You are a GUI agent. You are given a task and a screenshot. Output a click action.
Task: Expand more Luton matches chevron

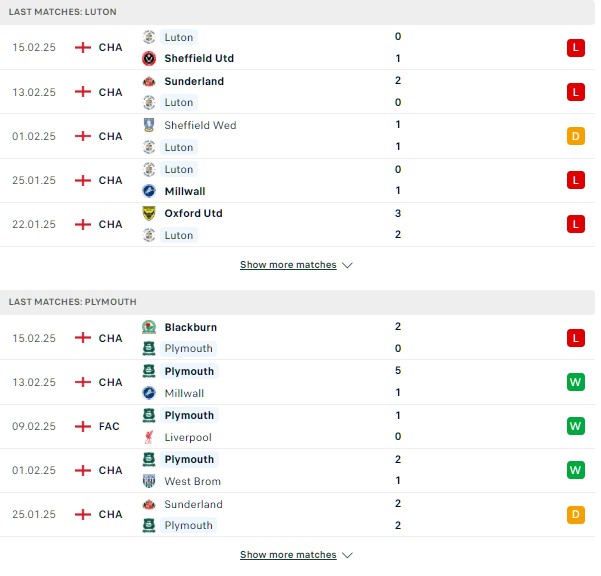point(347,265)
